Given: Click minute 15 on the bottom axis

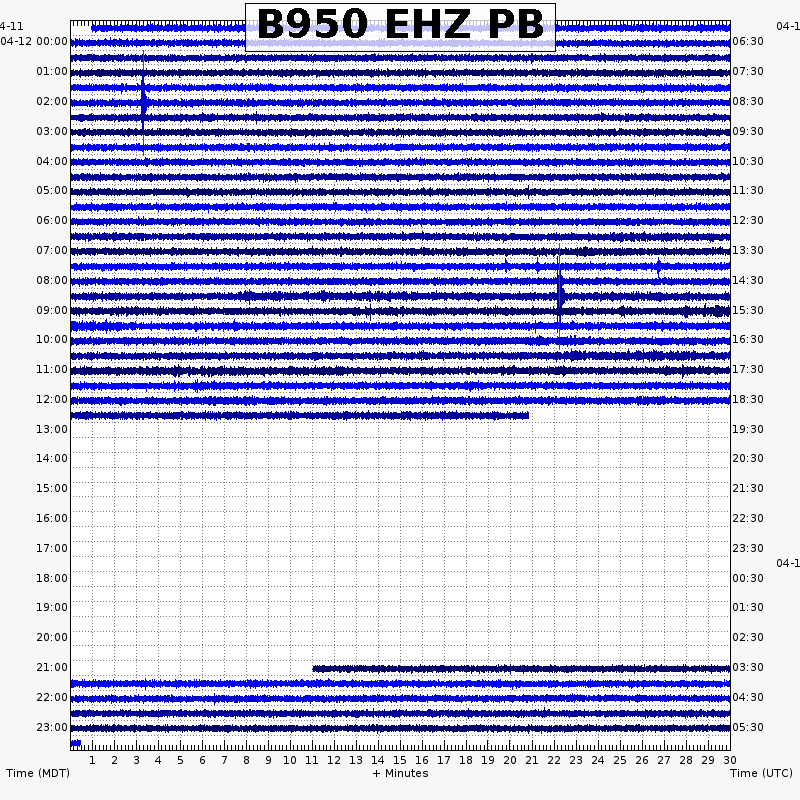Looking at the screenshot, I should click(x=400, y=761).
